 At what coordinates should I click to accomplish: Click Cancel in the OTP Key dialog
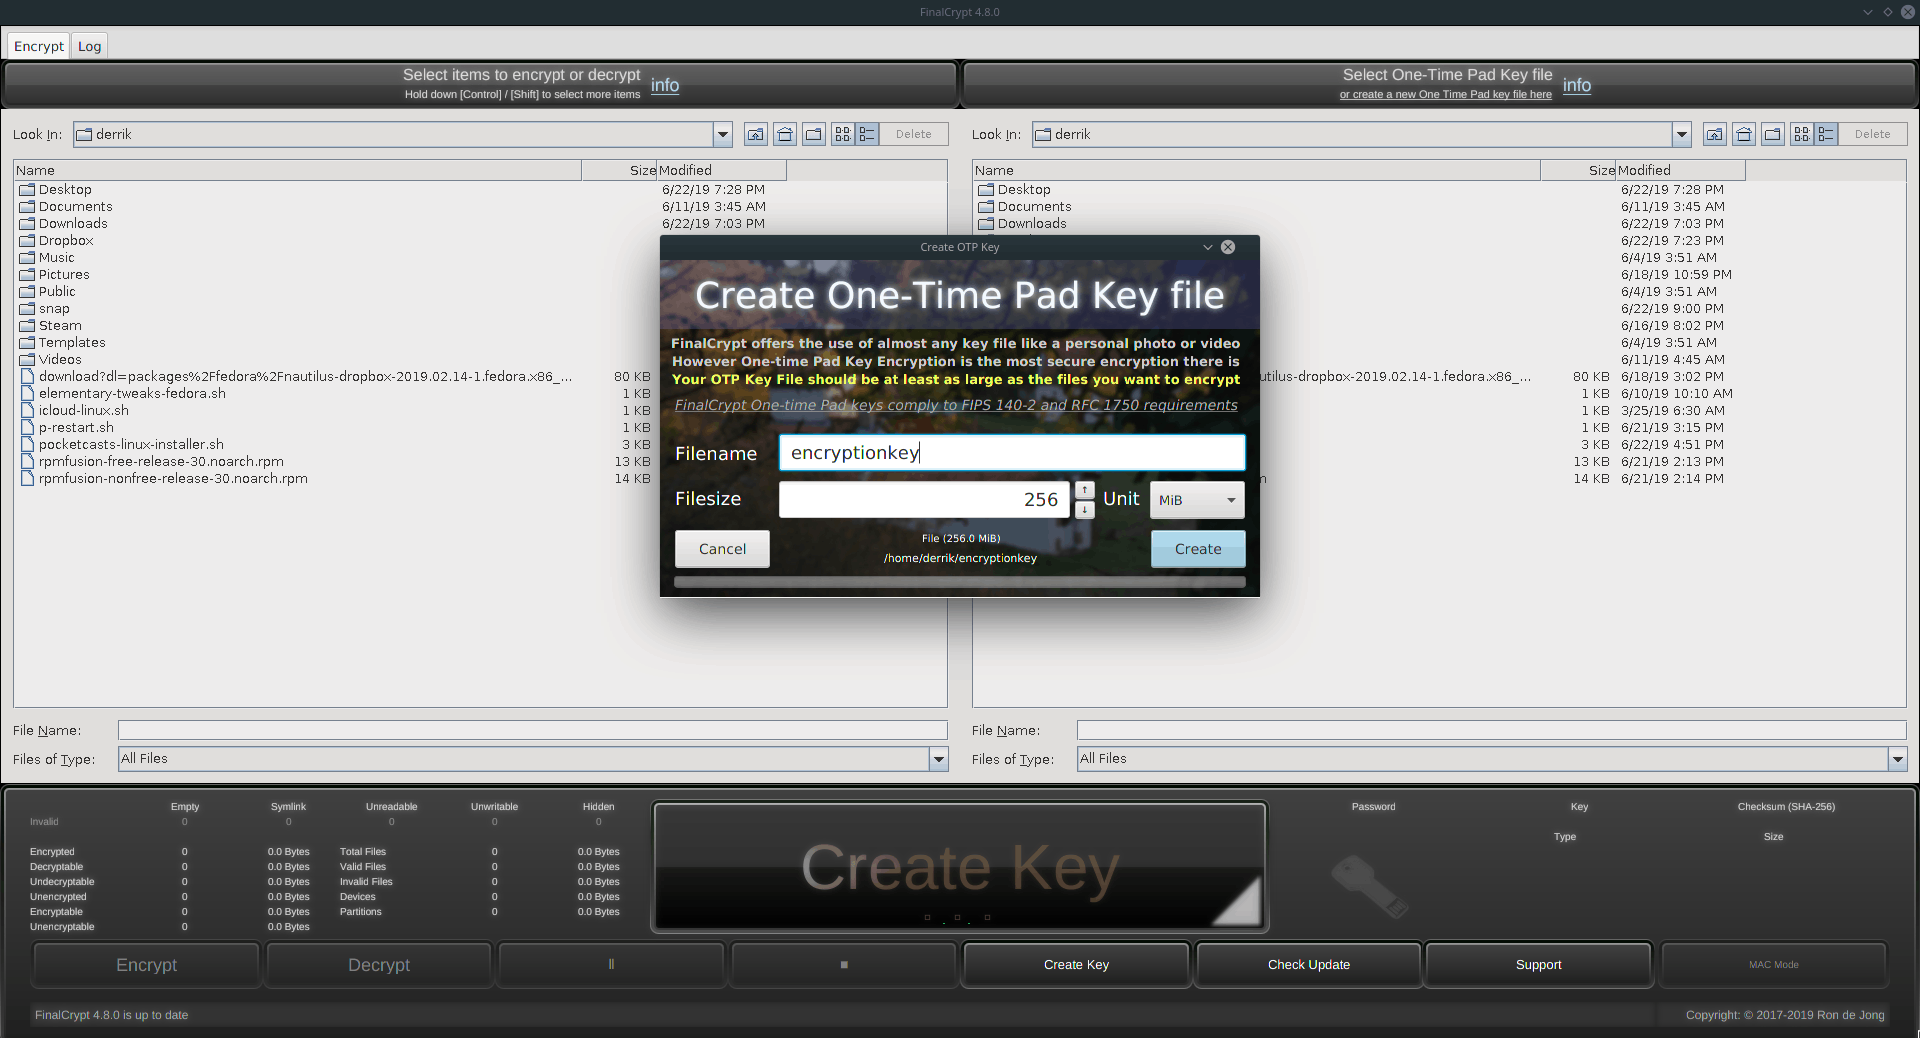722,549
